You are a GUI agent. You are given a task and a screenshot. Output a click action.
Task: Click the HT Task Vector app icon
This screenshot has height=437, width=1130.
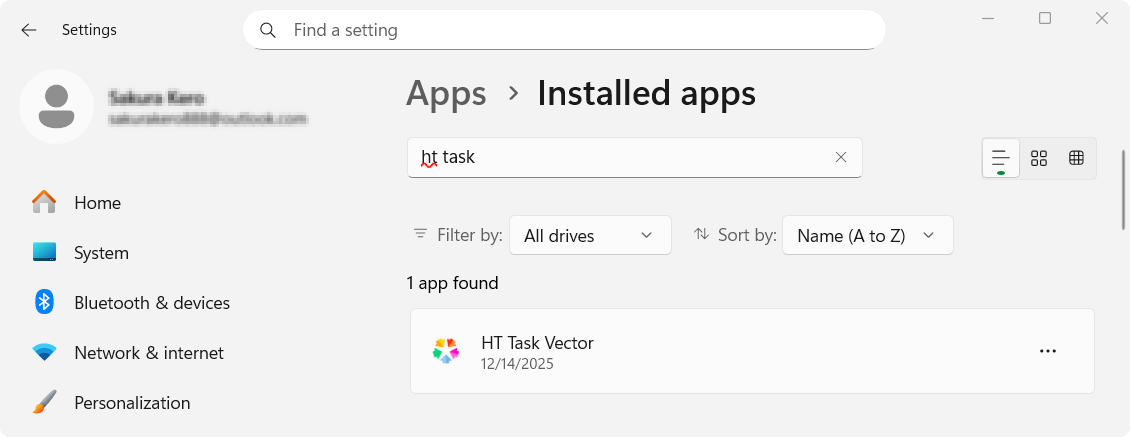pyautogui.click(x=446, y=351)
